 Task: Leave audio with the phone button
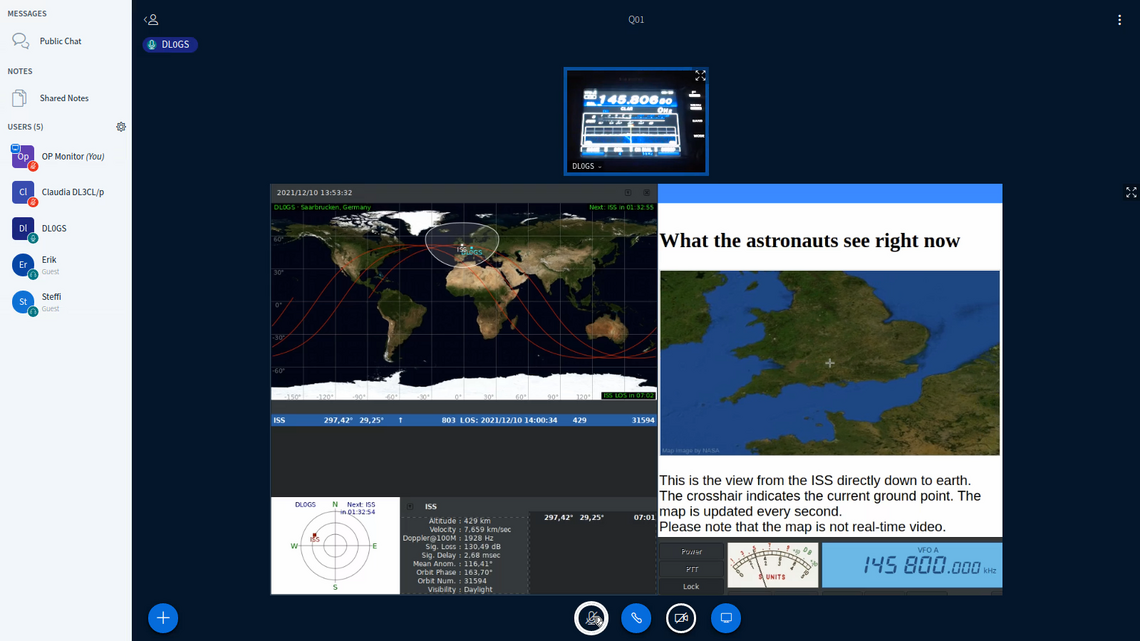tap(636, 618)
